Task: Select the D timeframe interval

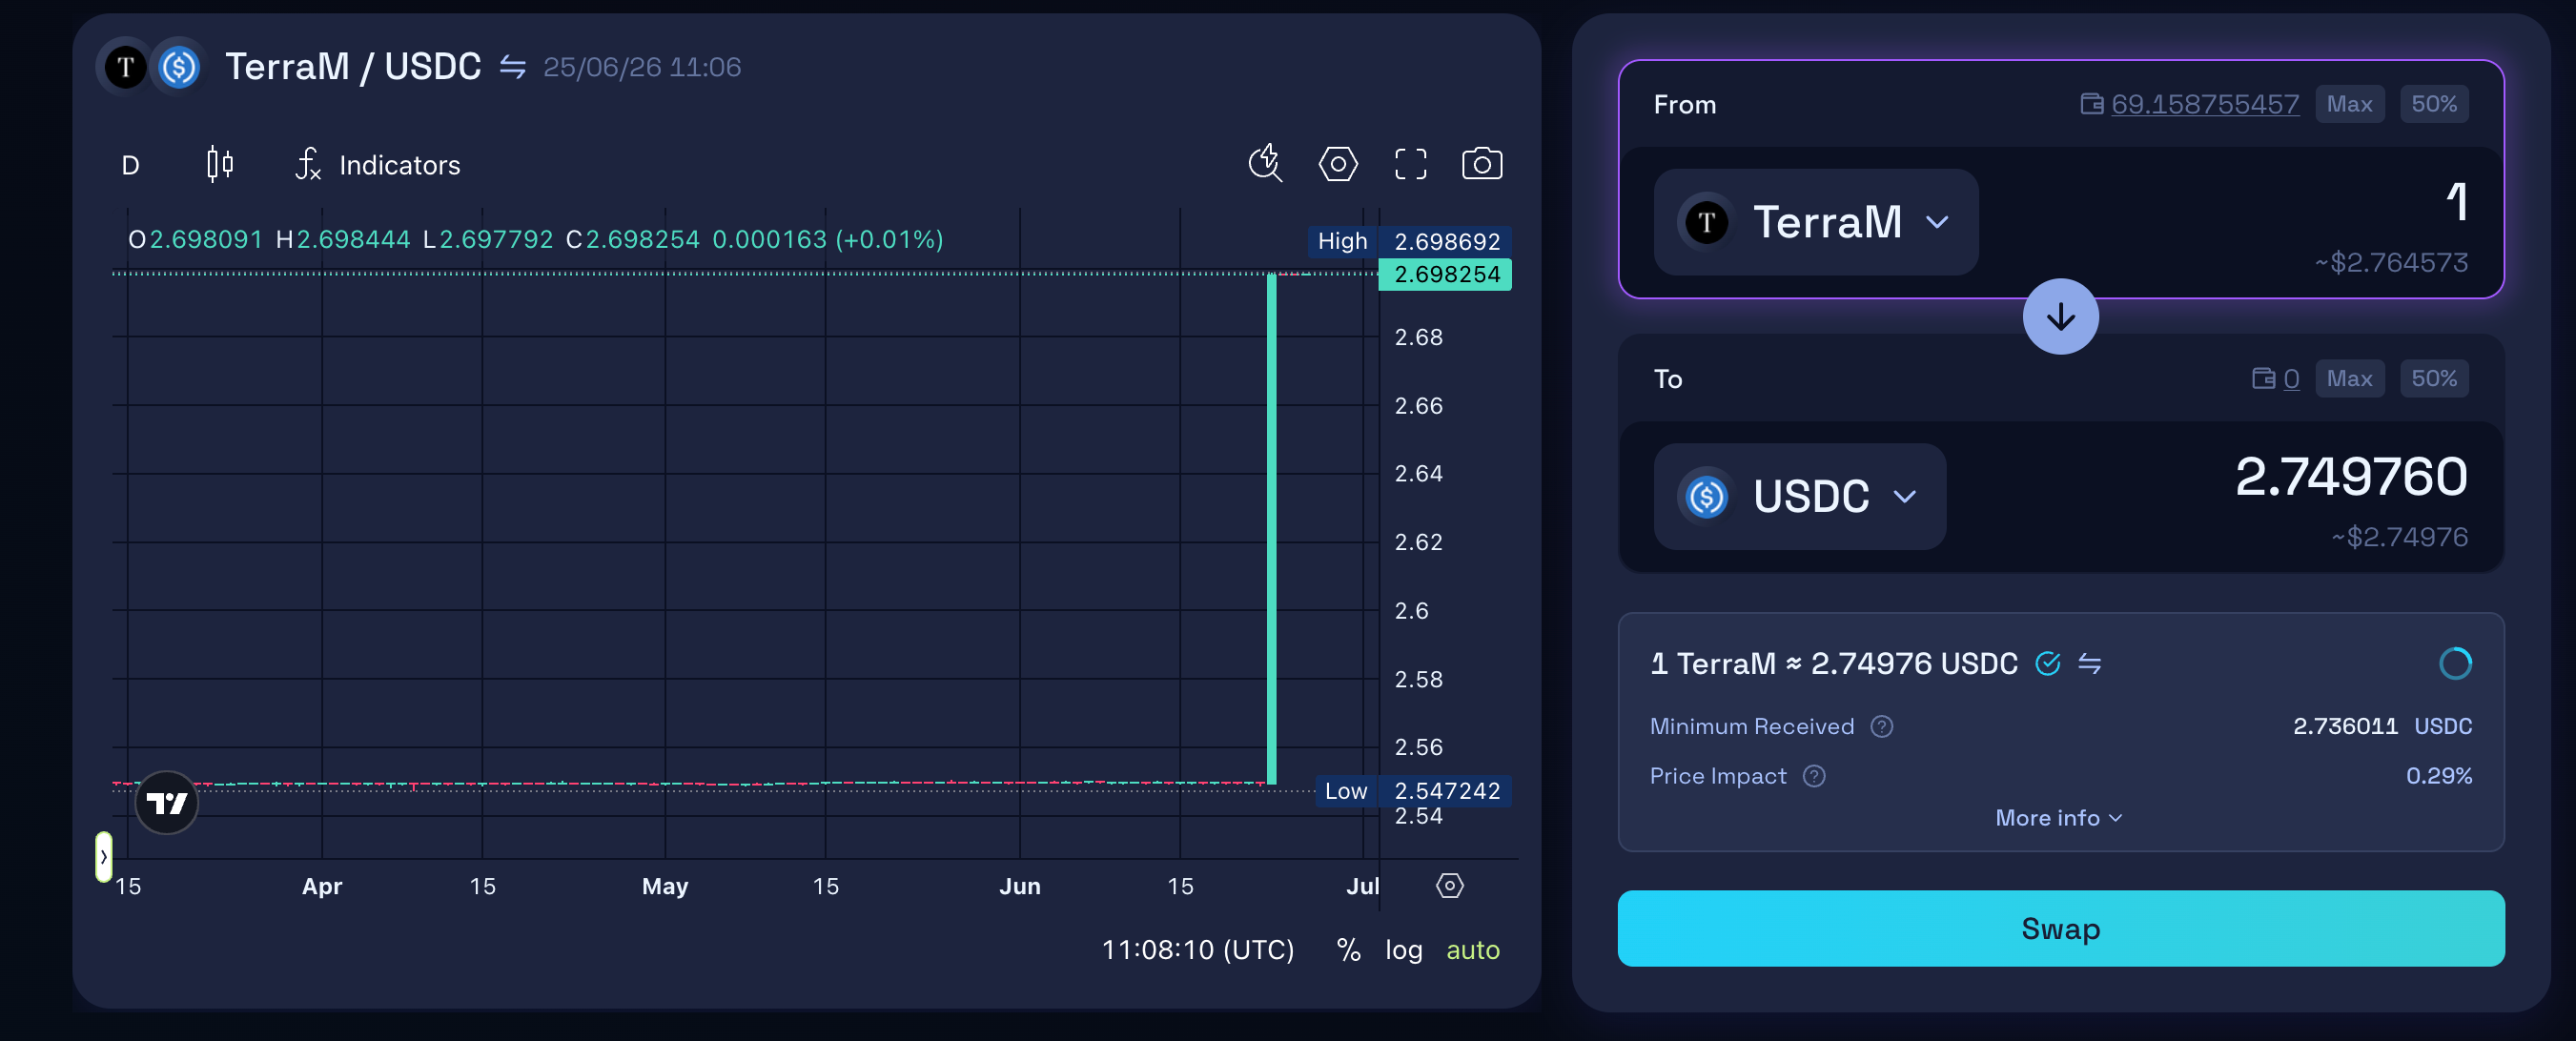Action: 130,165
